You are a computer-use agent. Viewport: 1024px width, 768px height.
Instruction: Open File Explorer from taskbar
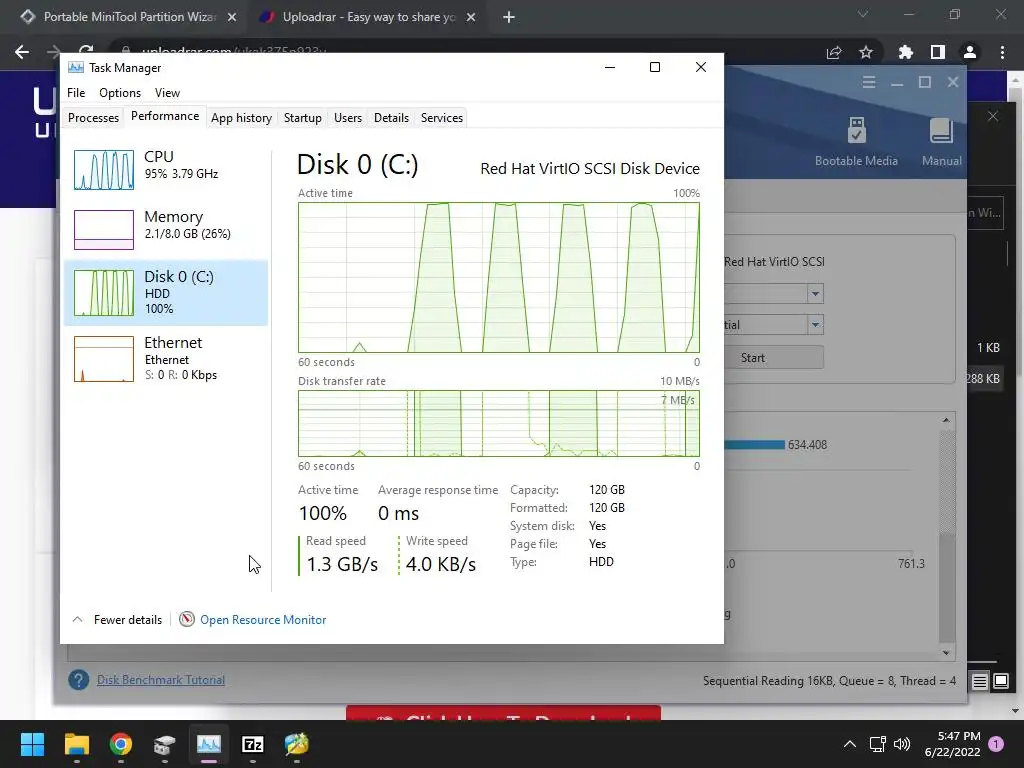76,744
